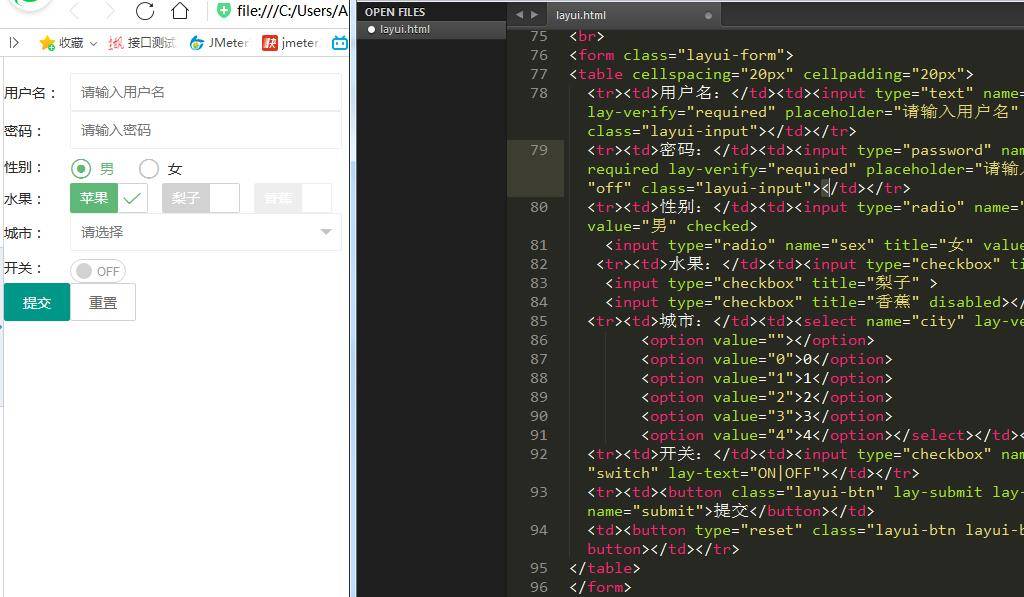Click the 城市 dropdown arrow
Image resolution: width=1024 pixels, height=597 pixels.
tap(326, 232)
